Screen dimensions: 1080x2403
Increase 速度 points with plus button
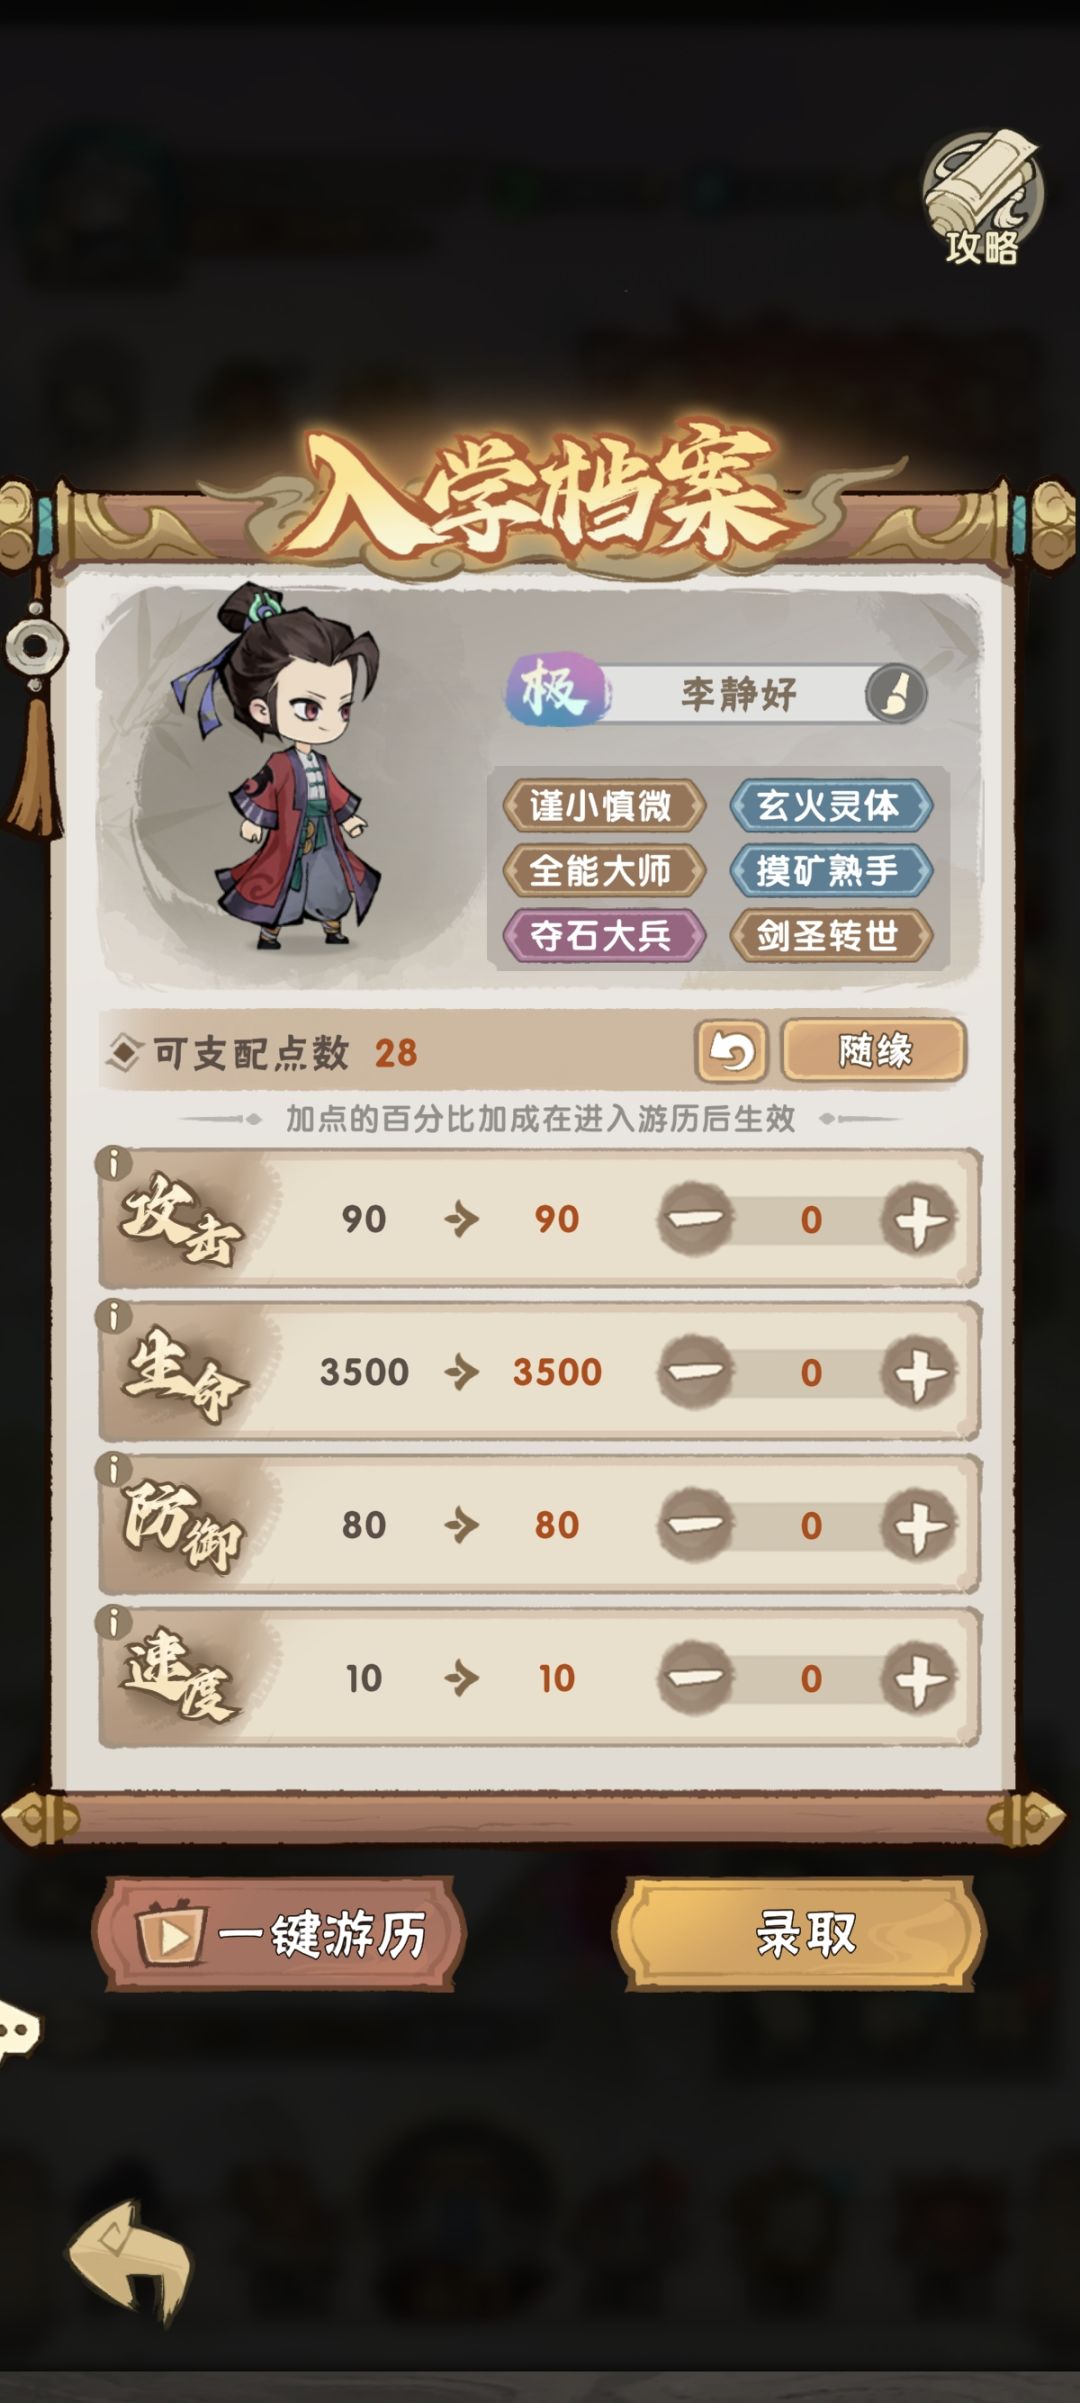click(918, 1678)
